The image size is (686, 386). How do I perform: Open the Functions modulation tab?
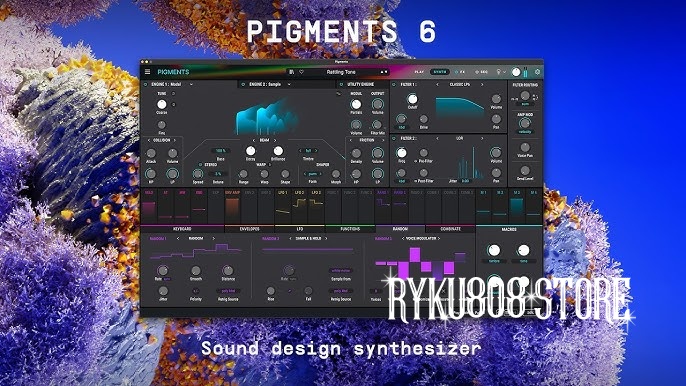coord(350,229)
